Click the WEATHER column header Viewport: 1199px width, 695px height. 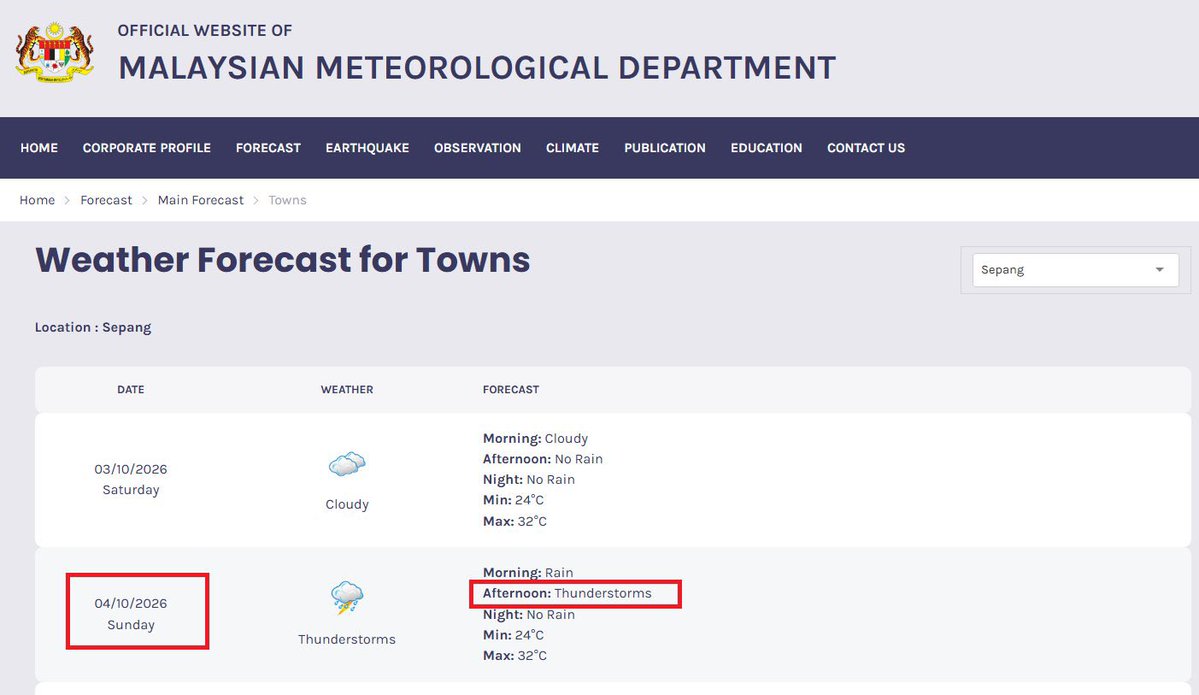tap(347, 390)
